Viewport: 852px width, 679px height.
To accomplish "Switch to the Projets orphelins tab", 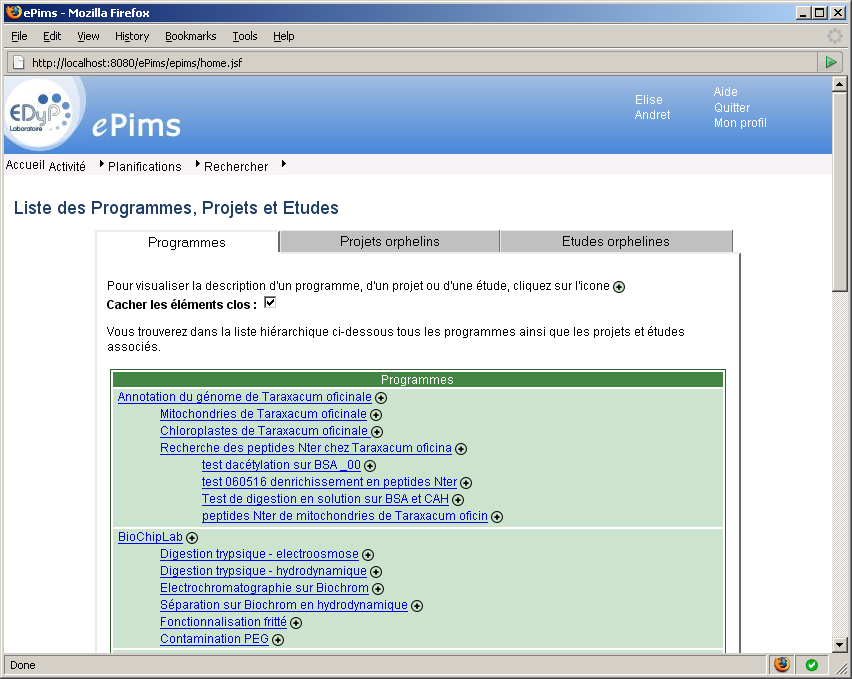I will point(388,241).
